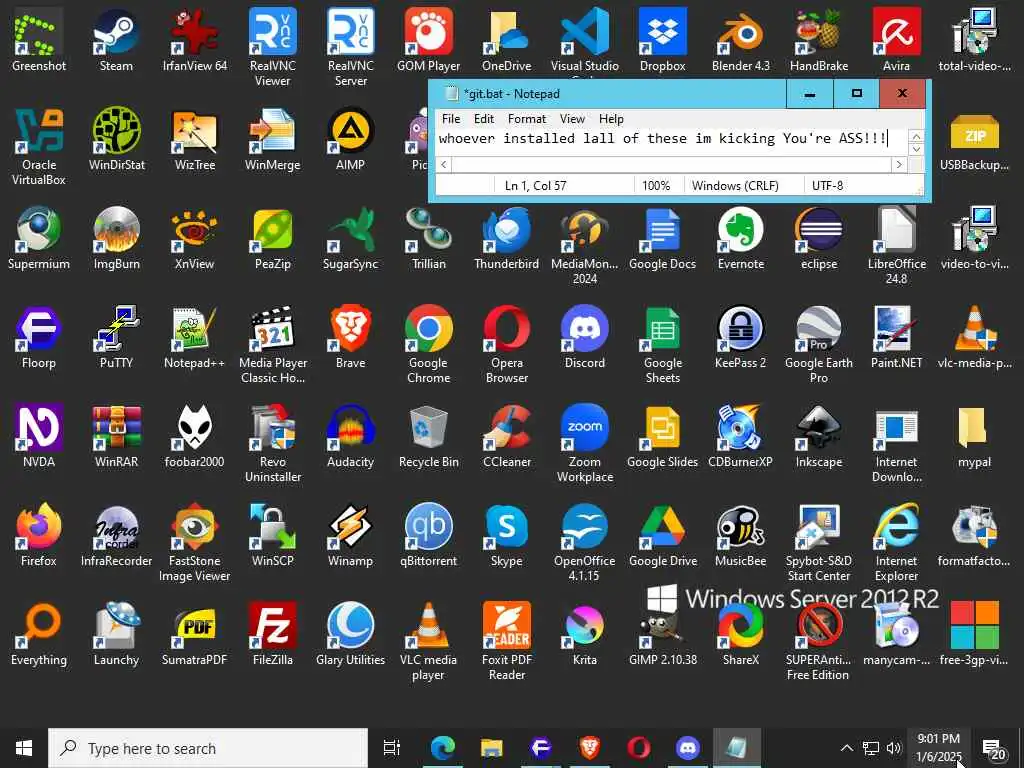Select the Audacity desktop icon
The image size is (1024, 768).
[351, 436]
